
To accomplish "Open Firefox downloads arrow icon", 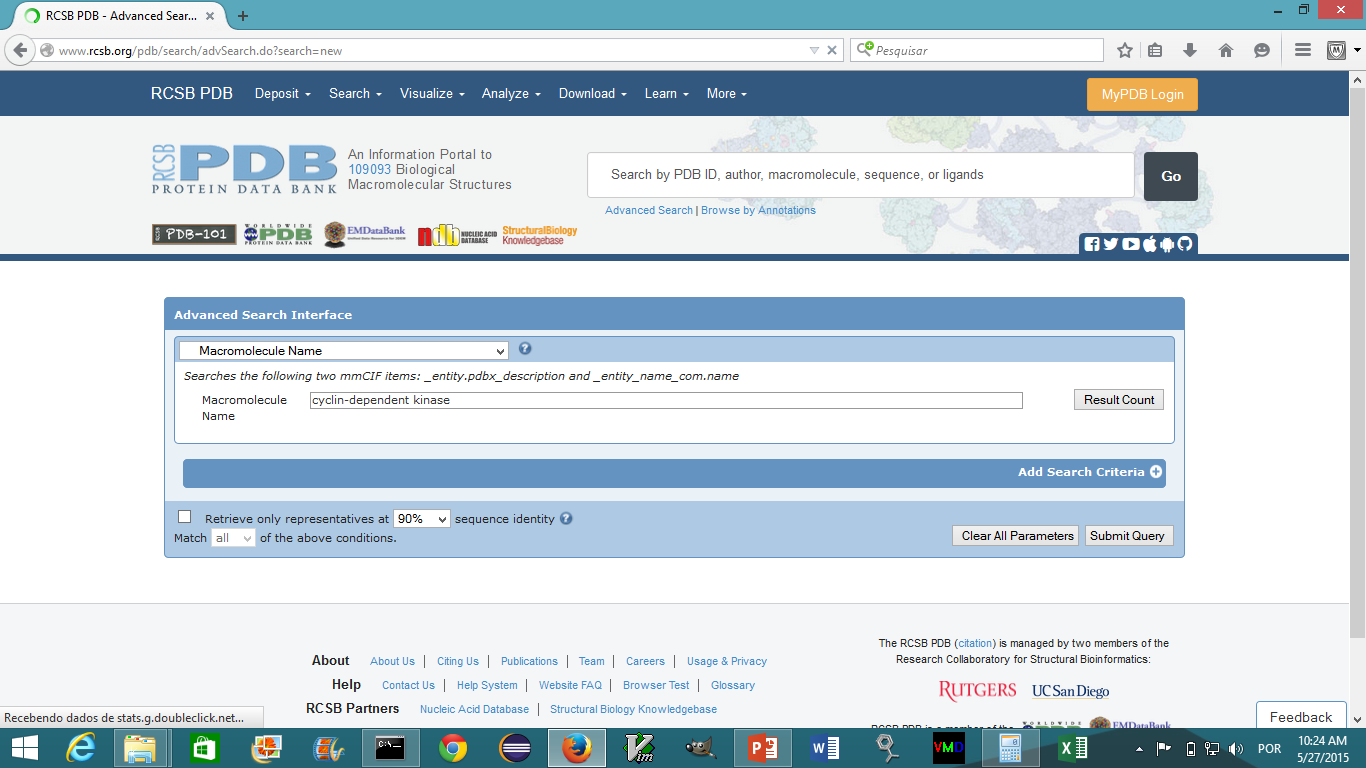I will [1190, 50].
